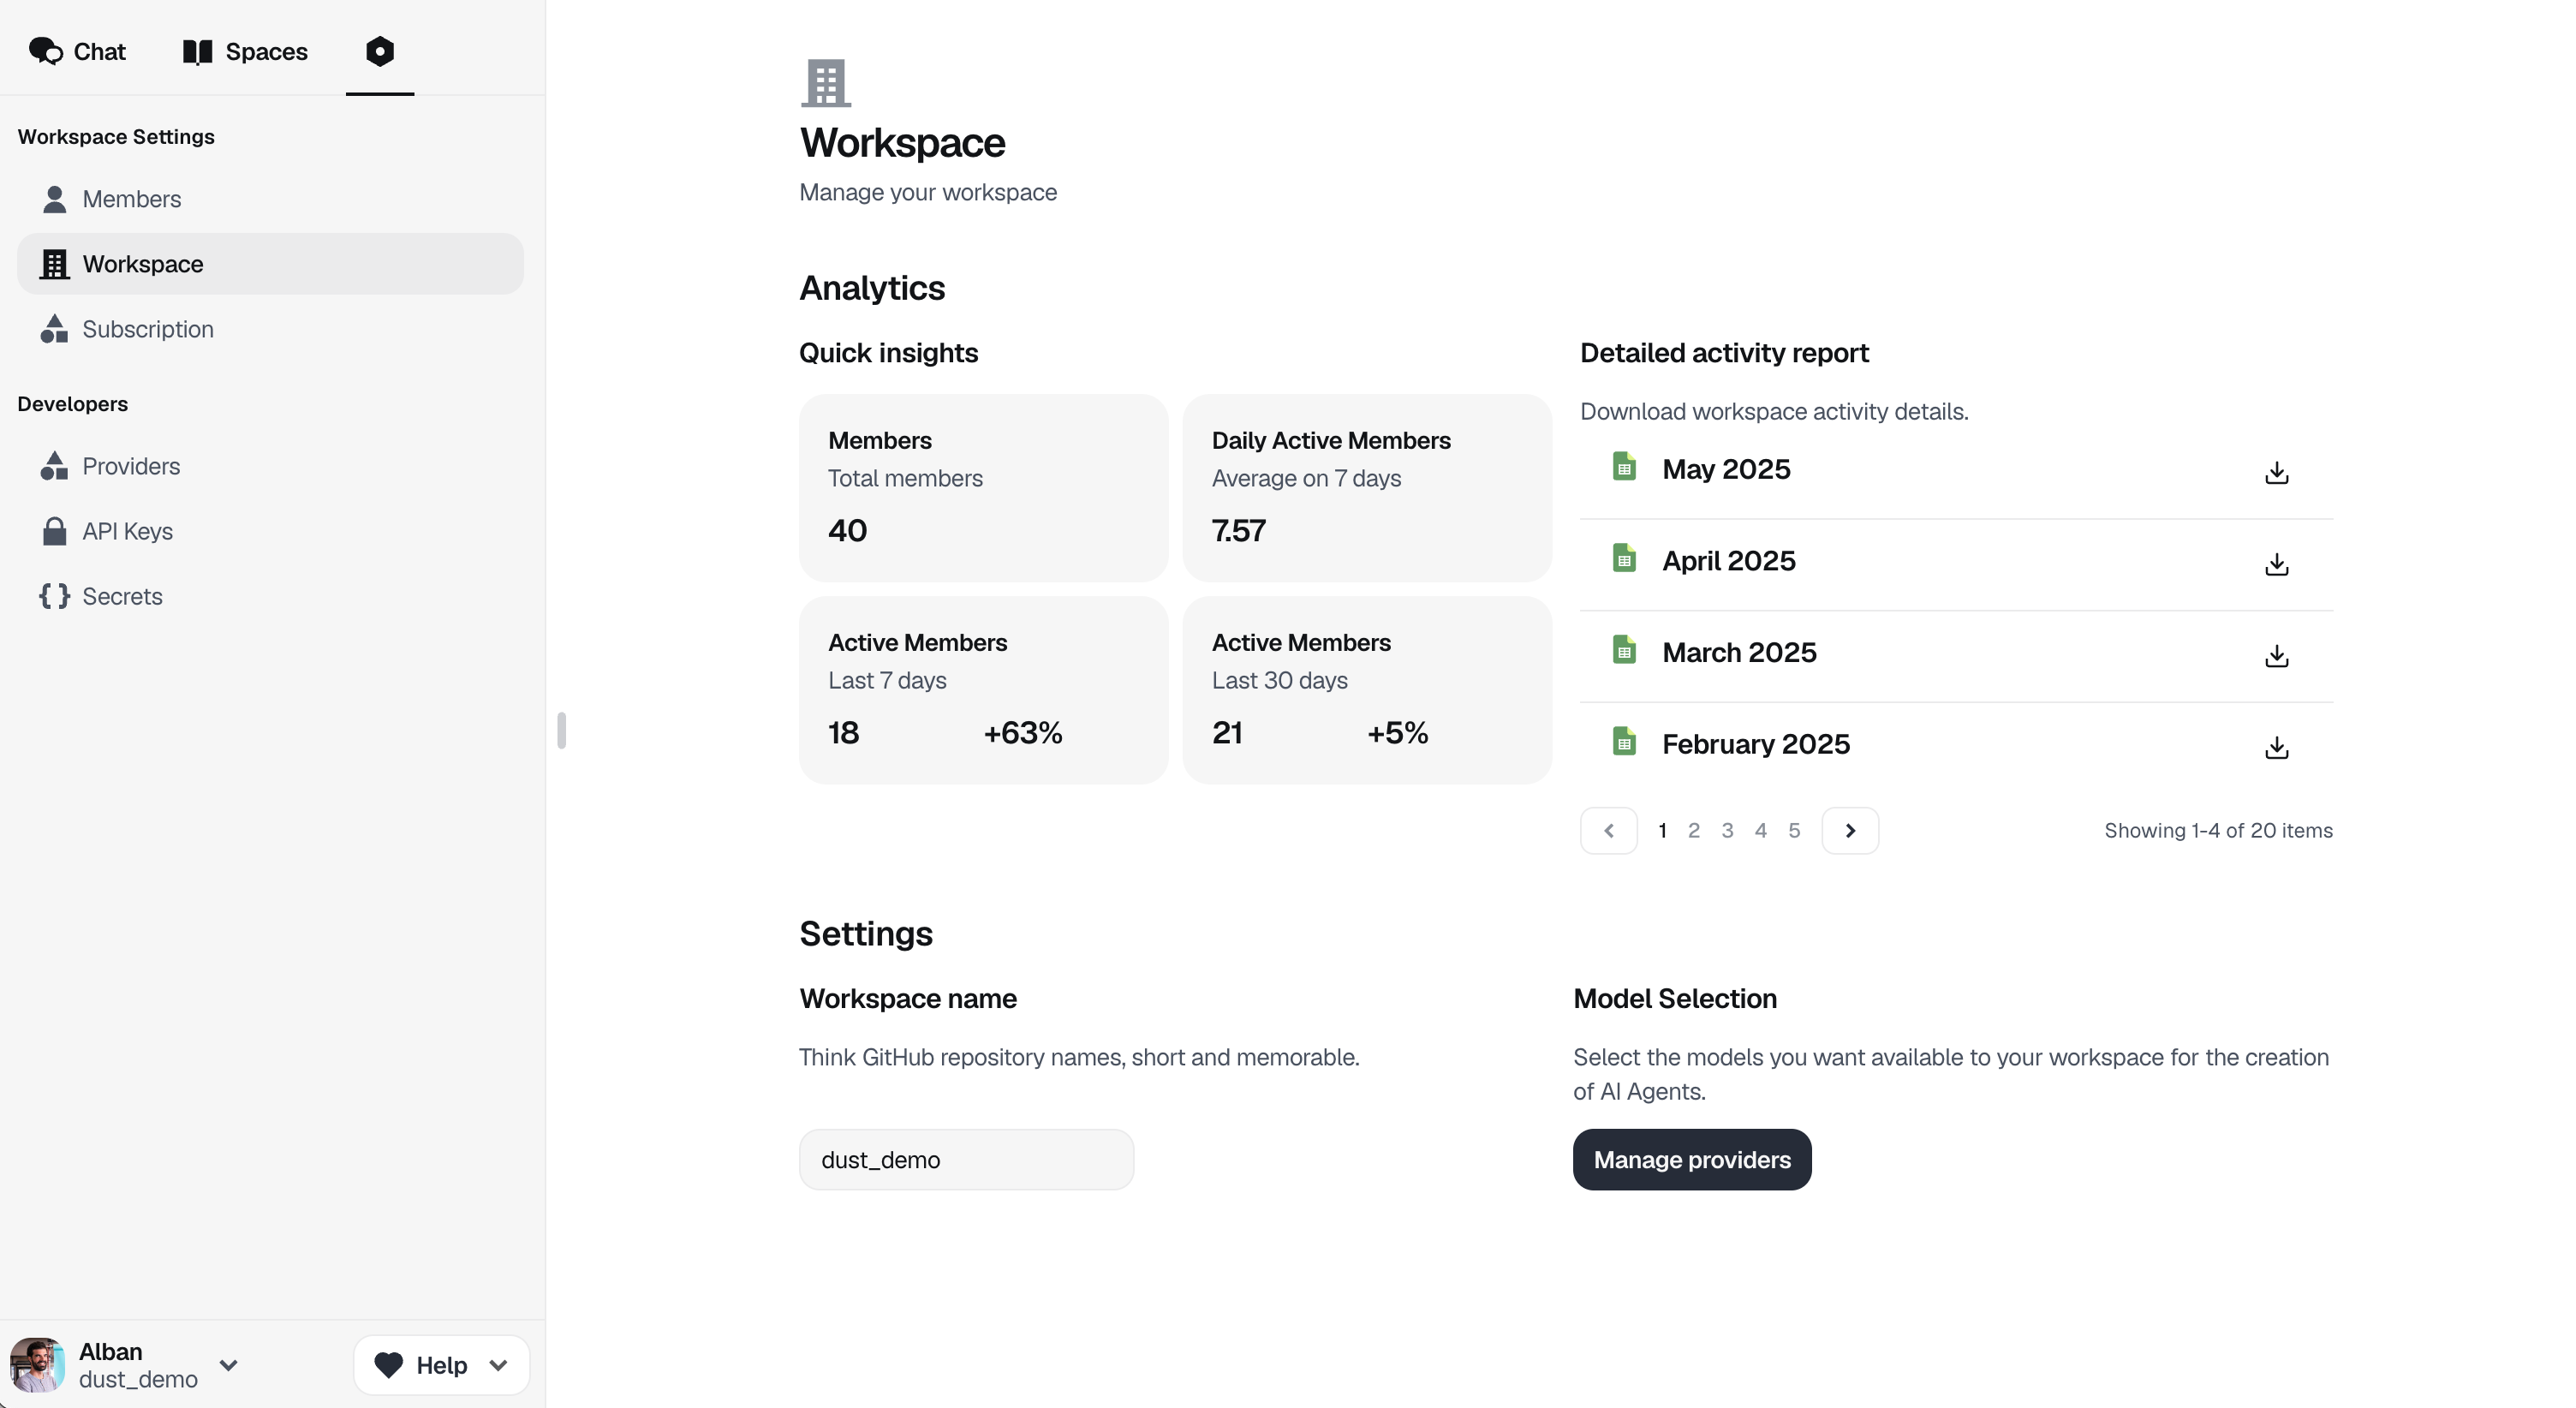Viewport: 2576px width, 1408px height.
Task: Click Alban's profile avatar
Action: [x=37, y=1365]
